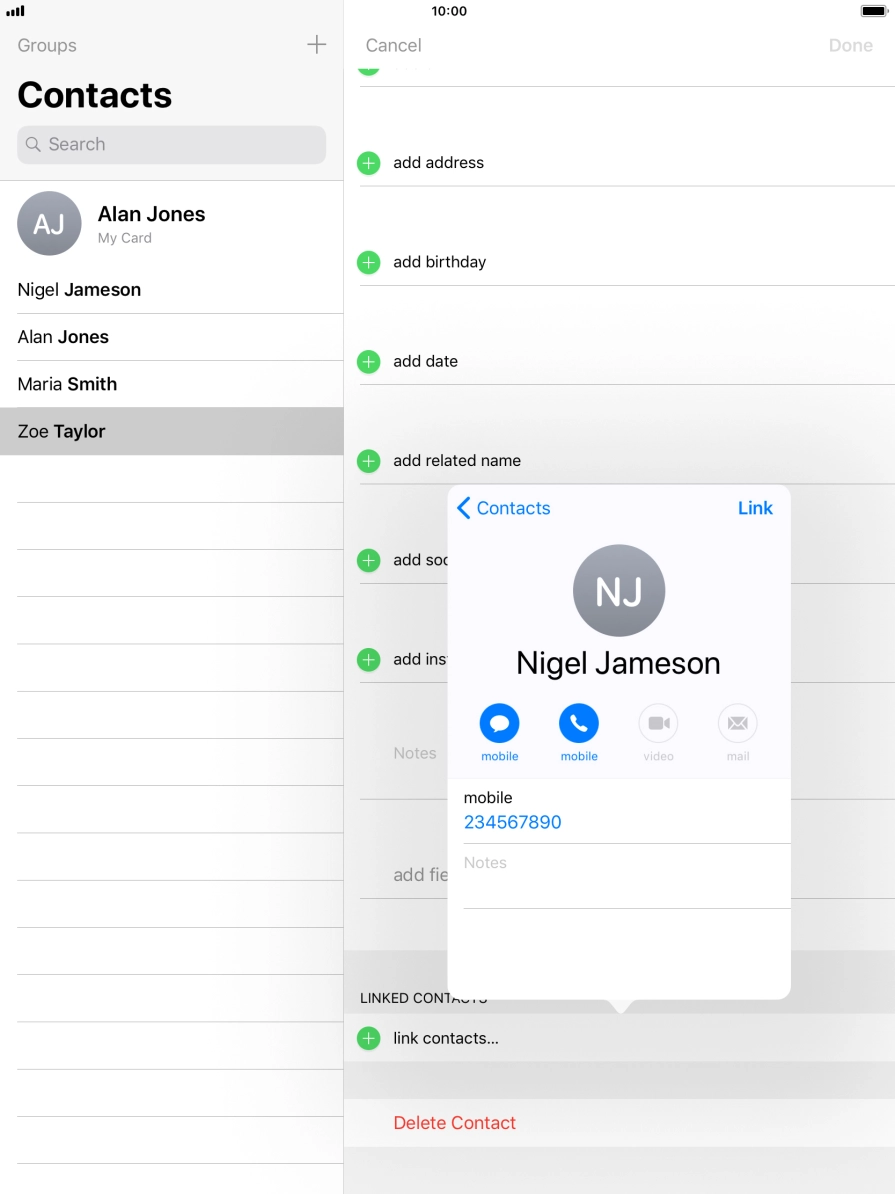Viewport: 895px width, 1194px height.
Task: Open Alan Jones My Card entry
Action: tap(150, 223)
